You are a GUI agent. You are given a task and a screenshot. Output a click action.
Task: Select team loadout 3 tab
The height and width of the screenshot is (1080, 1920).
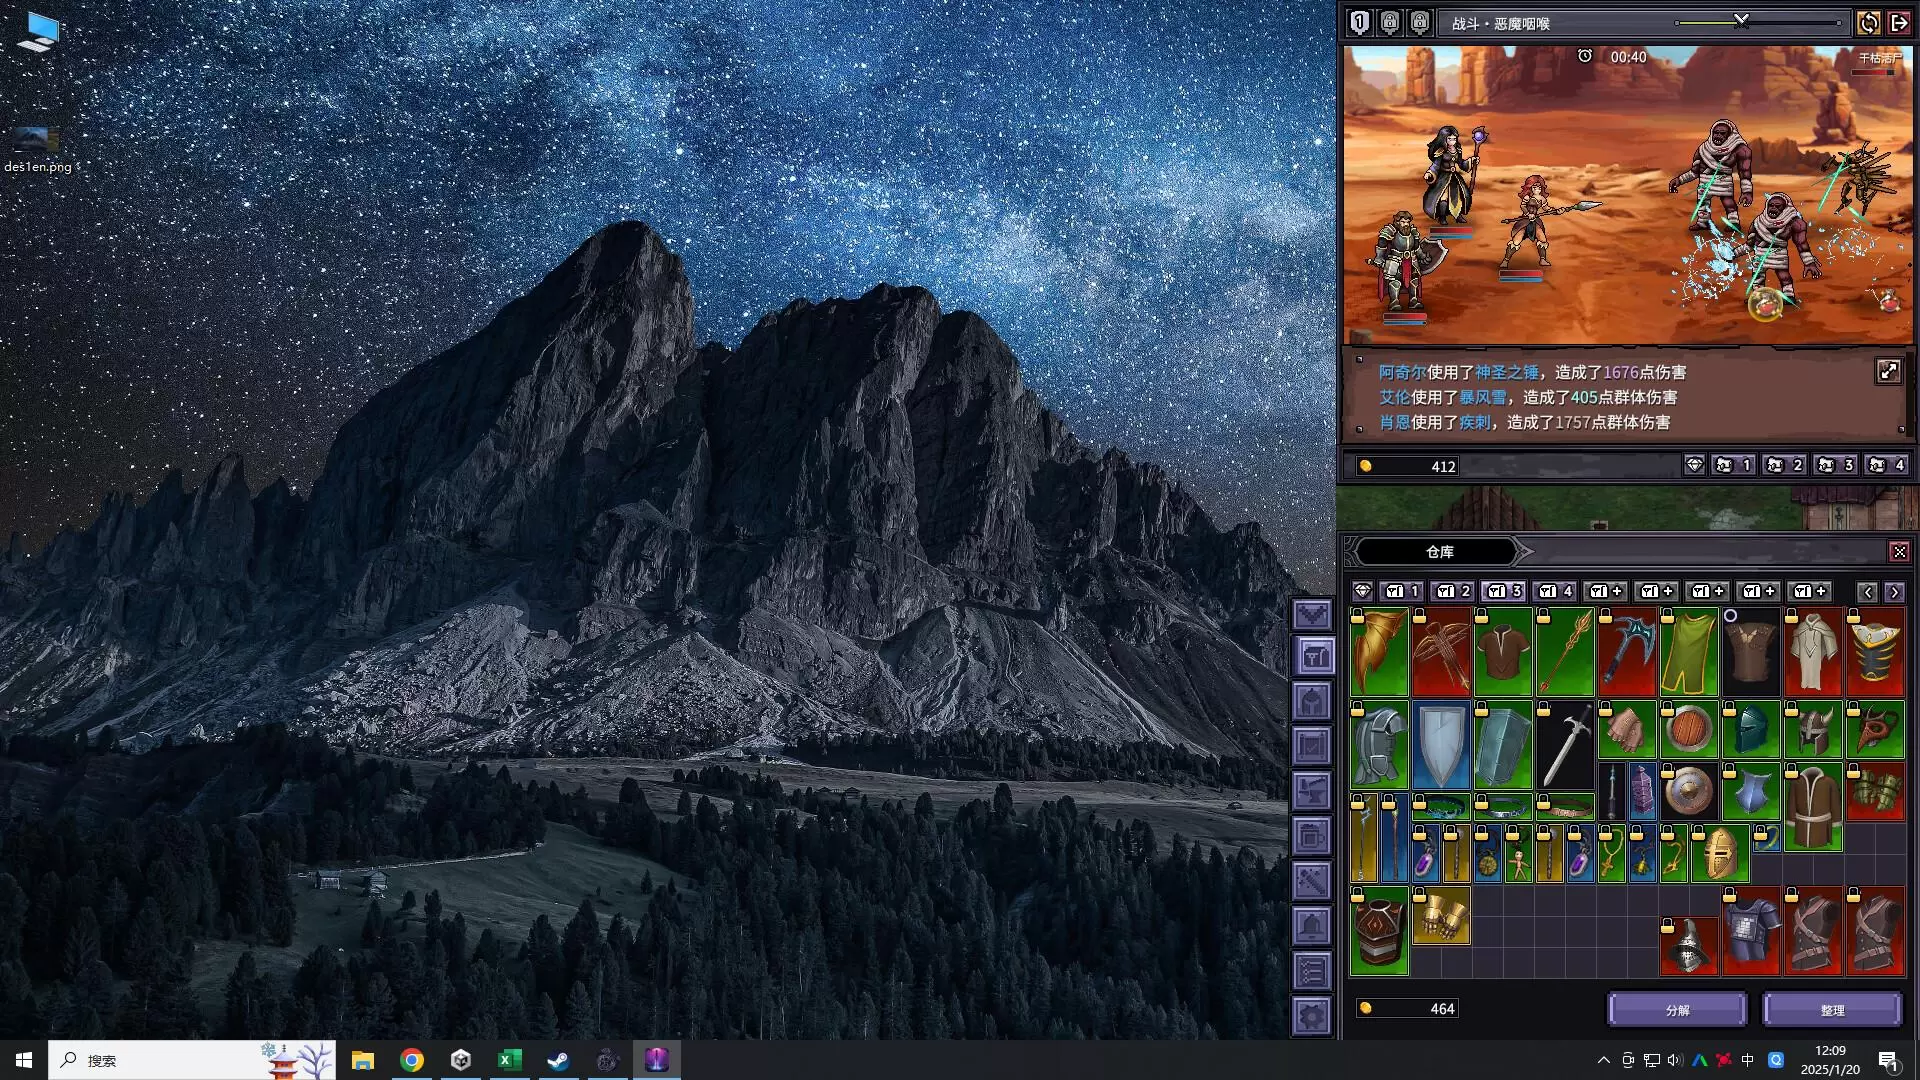coord(1835,465)
